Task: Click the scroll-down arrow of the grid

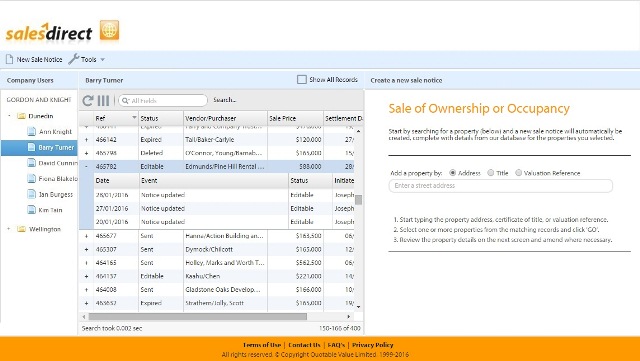Action: 358,307
